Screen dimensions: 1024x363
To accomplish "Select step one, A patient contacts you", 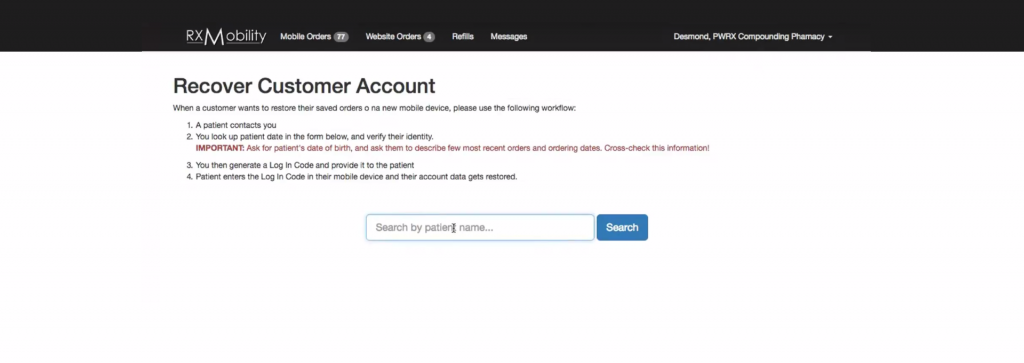I will pos(236,125).
